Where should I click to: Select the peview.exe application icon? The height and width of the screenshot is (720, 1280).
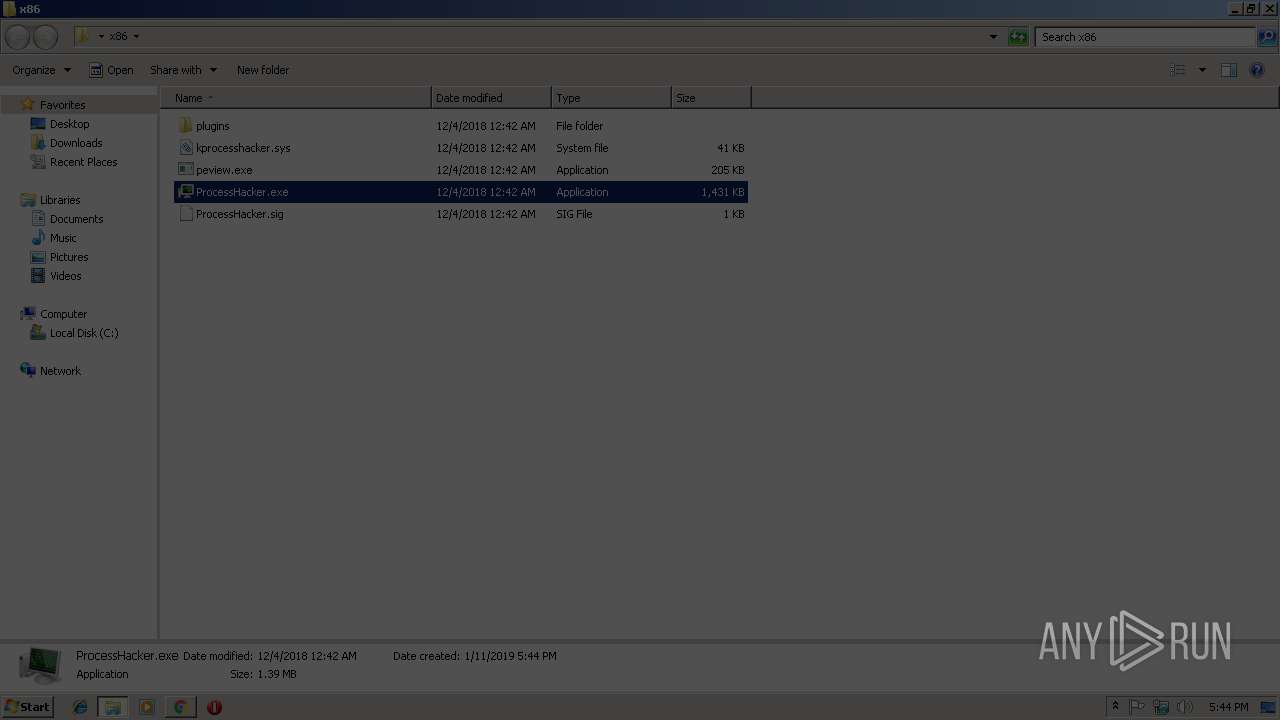coord(185,170)
